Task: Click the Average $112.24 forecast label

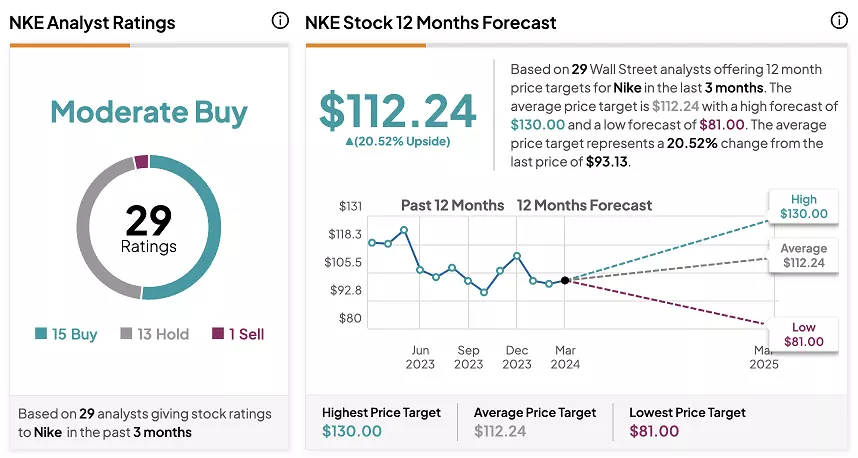Action: tap(803, 256)
